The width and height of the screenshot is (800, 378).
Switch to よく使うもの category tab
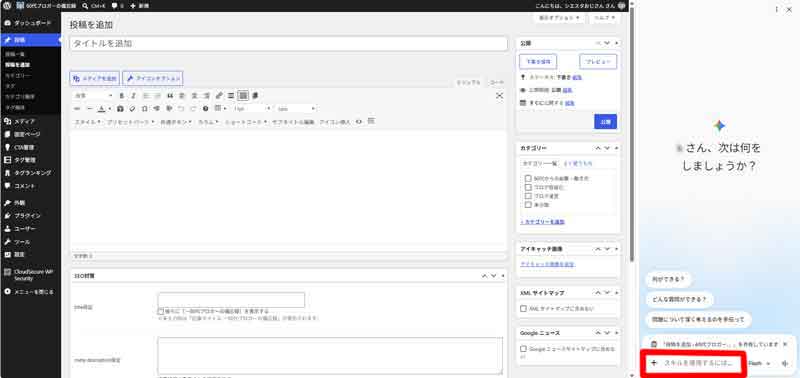point(578,164)
